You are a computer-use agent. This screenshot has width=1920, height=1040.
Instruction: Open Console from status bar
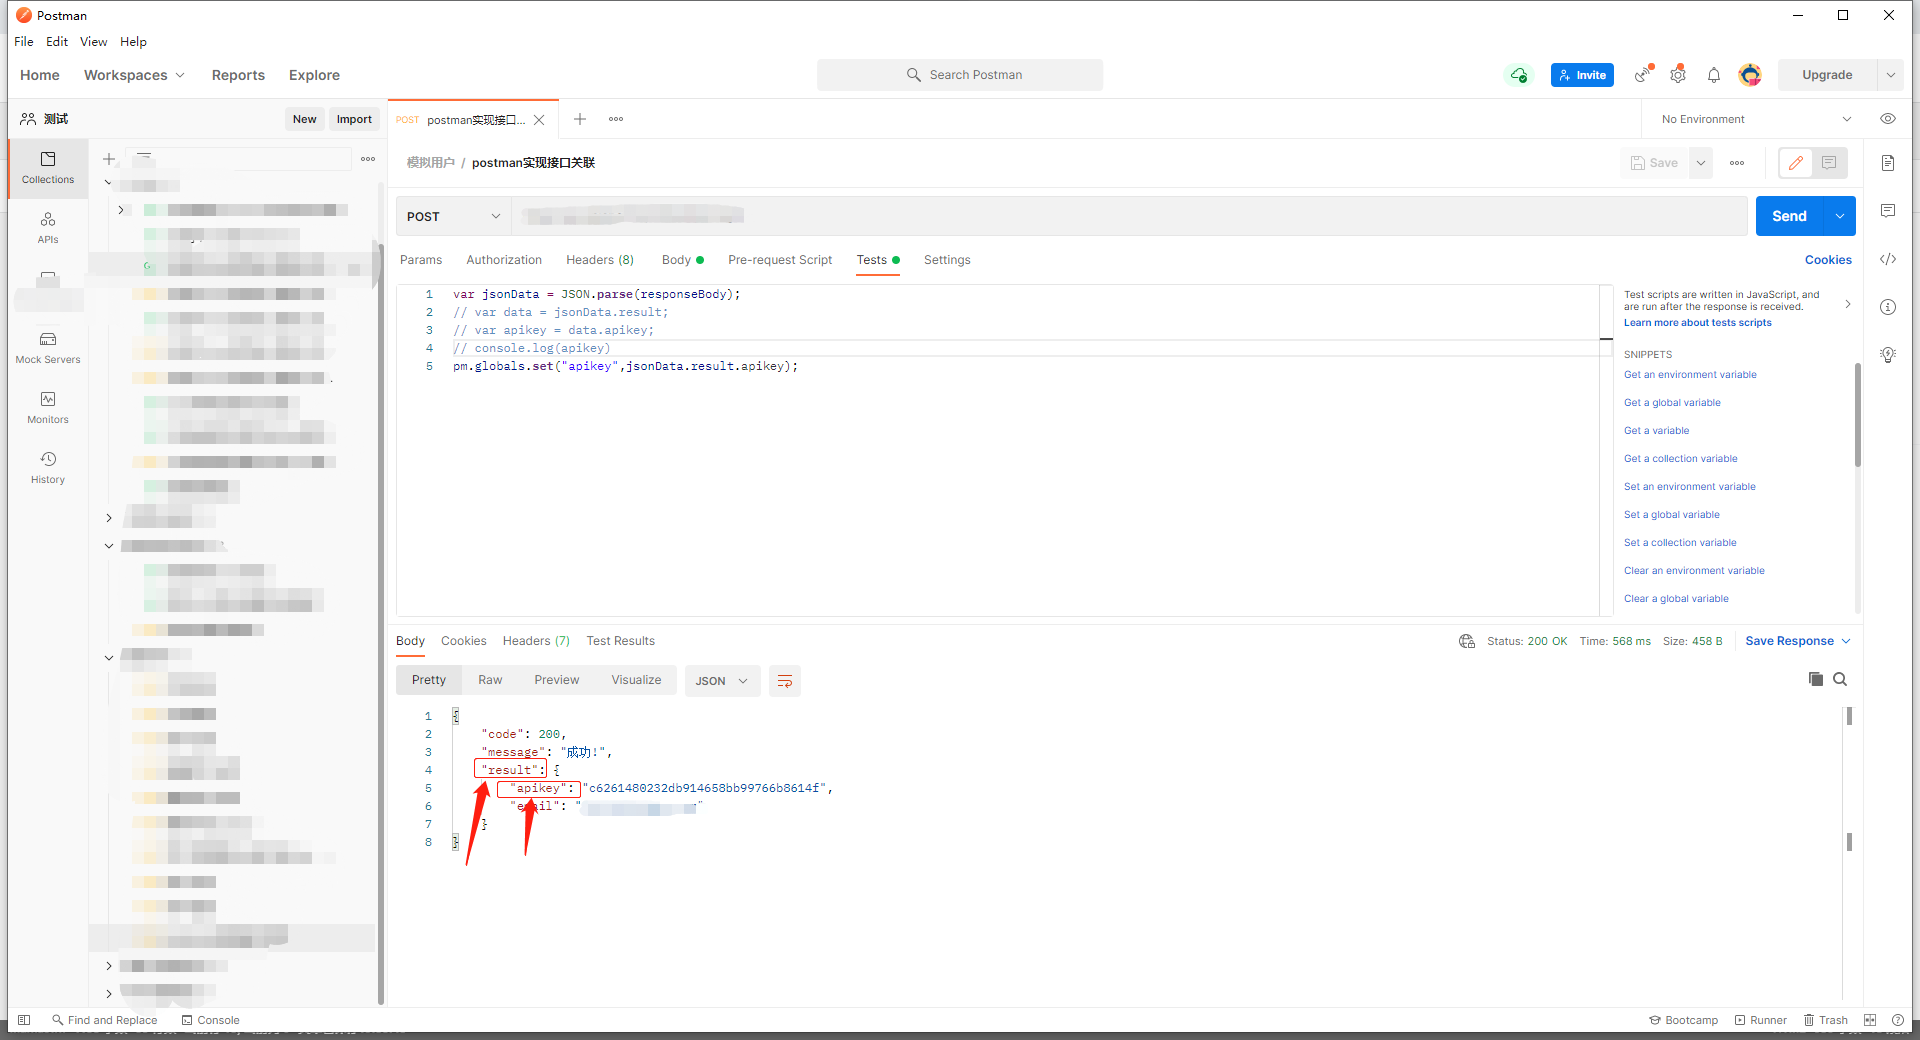point(211,1020)
